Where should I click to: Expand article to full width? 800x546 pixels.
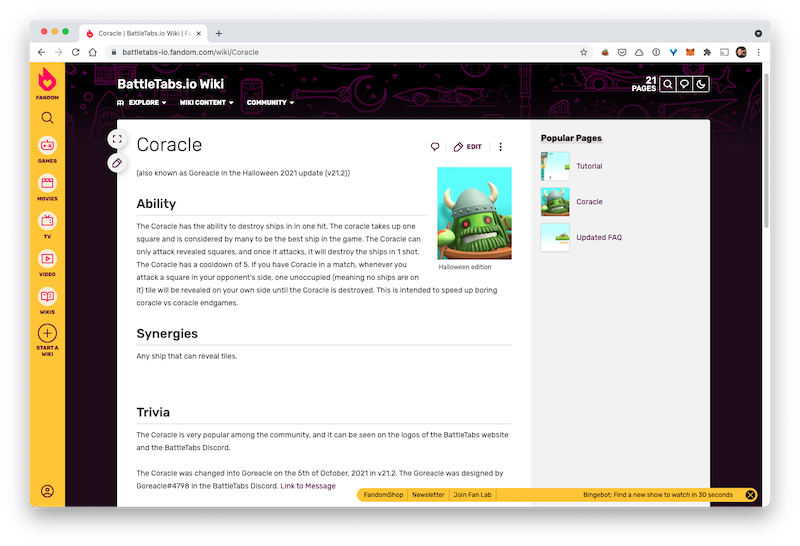click(x=117, y=139)
